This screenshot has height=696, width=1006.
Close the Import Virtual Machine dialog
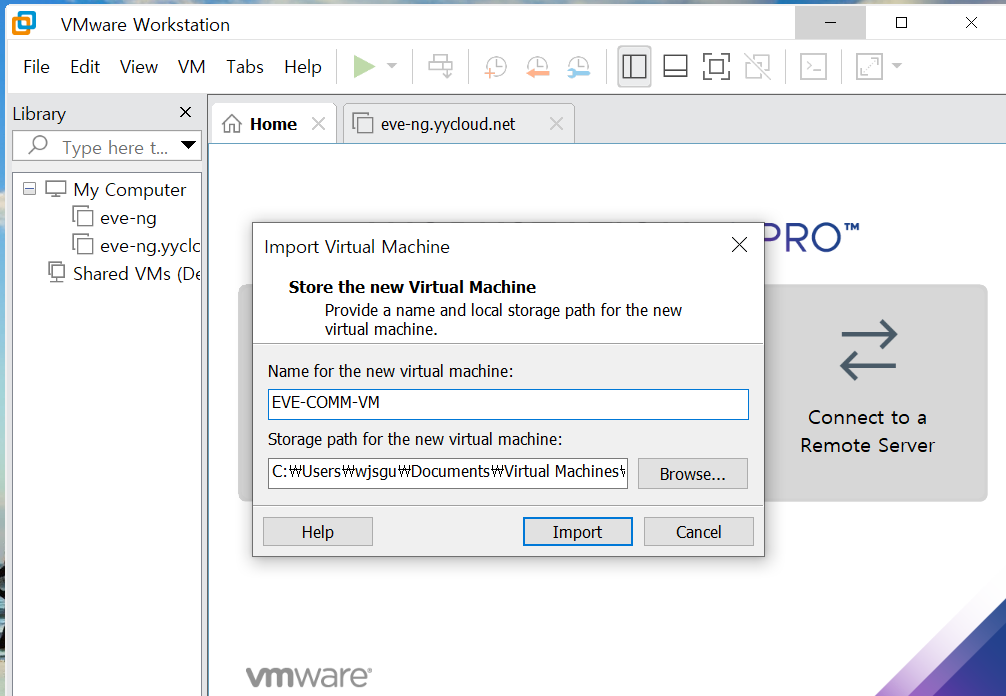pos(739,244)
